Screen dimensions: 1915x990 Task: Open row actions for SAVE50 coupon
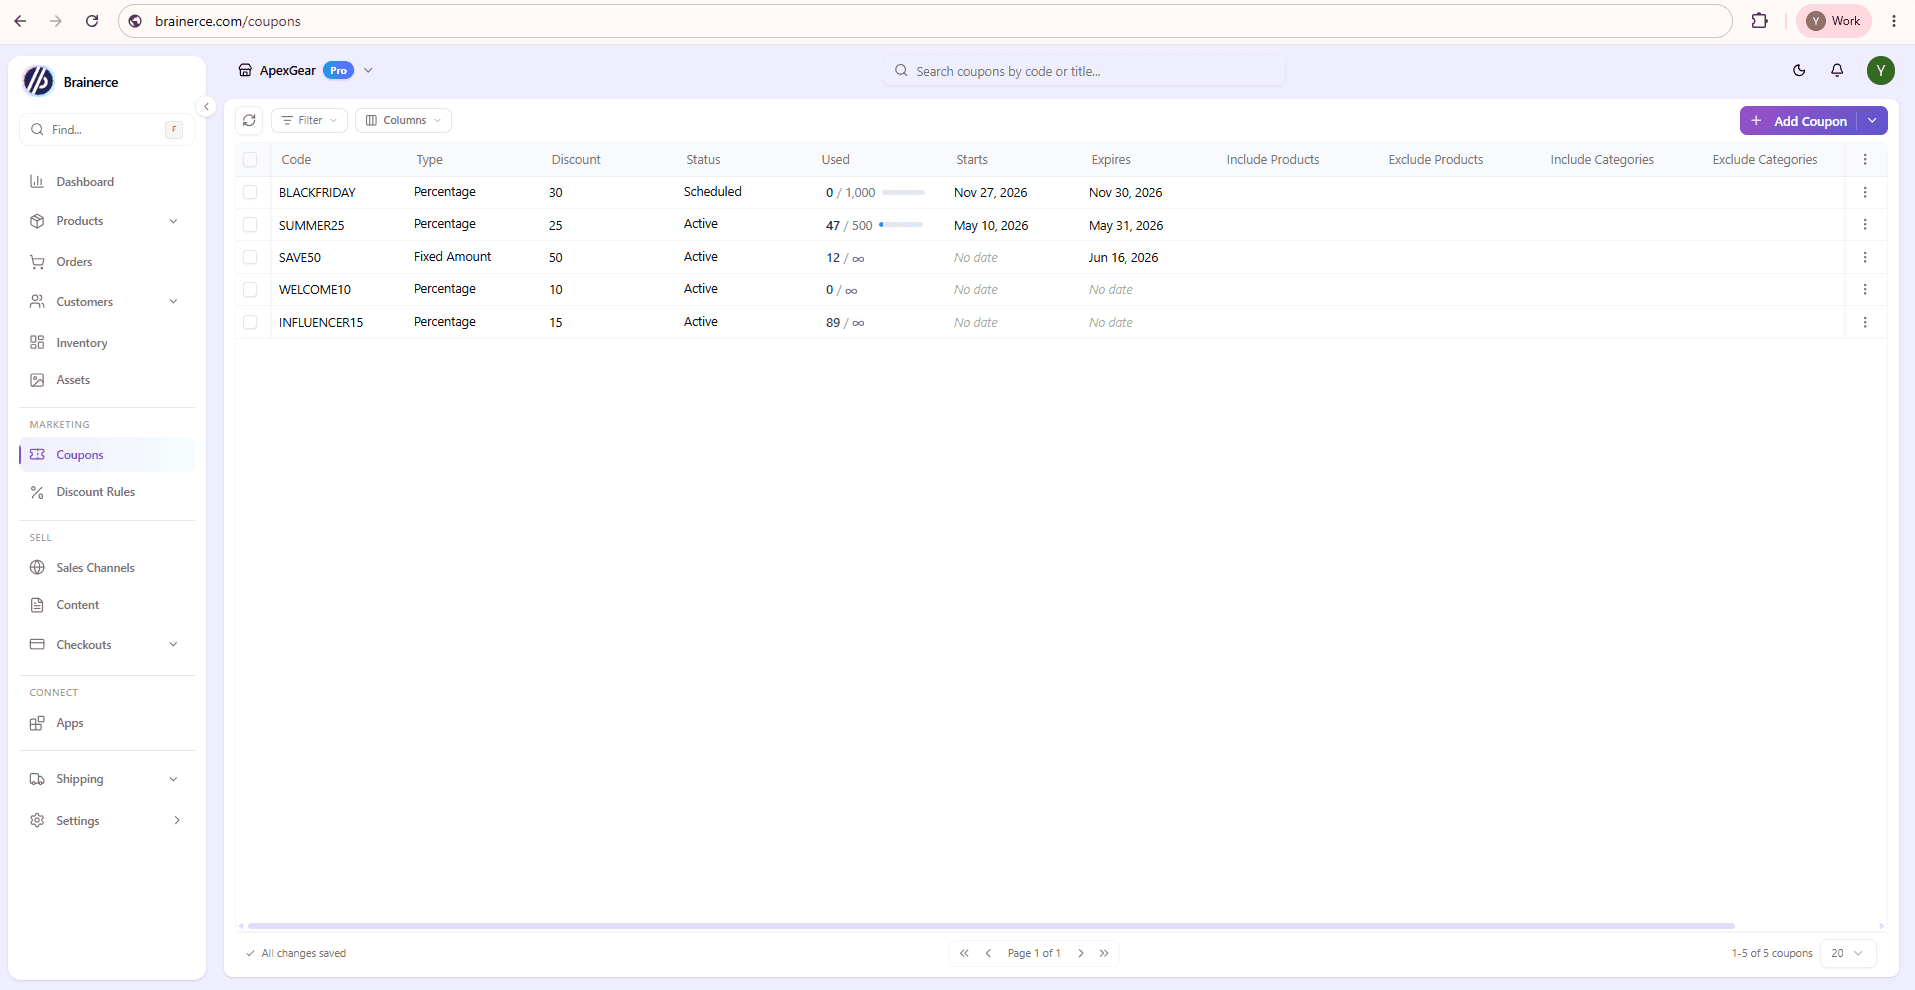click(1865, 257)
